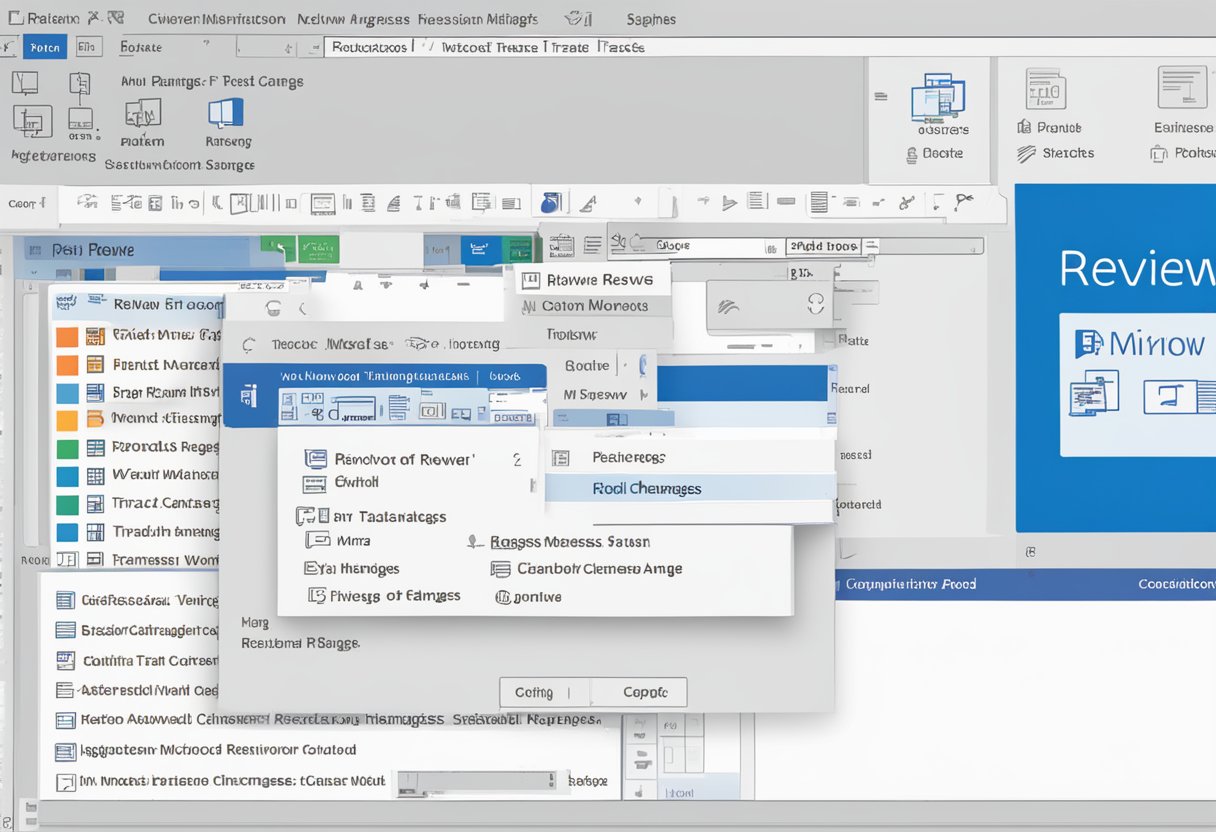Click the icon beside 'Renolvor of Rlewer'
The height and width of the screenshot is (832, 1216).
pyautogui.click(x=315, y=459)
